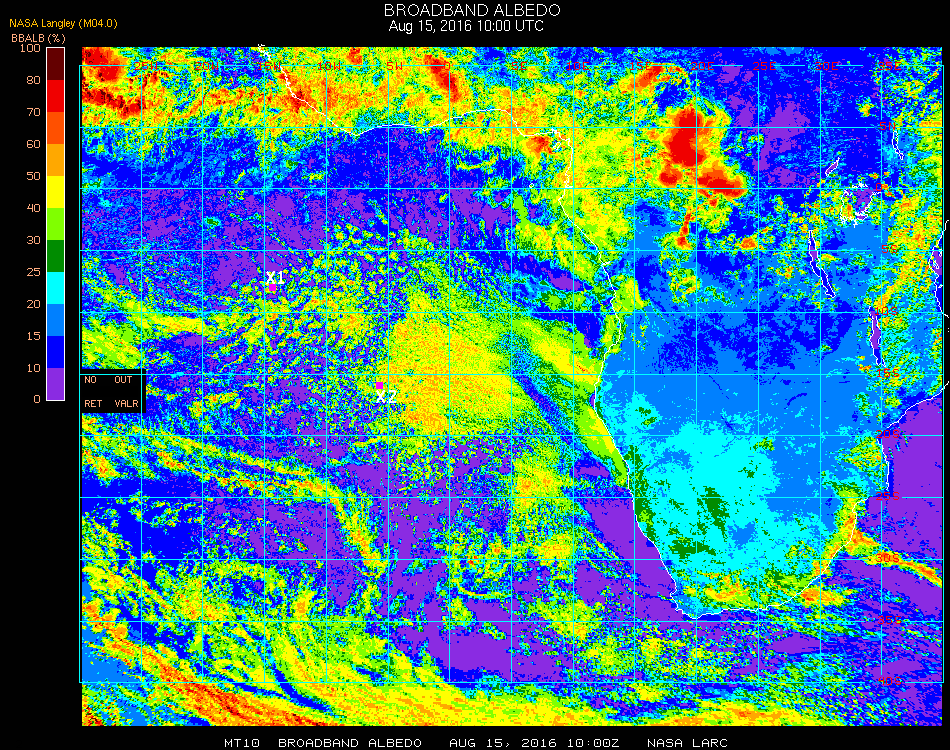950x750 pixels.
Task: Click the '35S' latitude label
Action: [889, 620]
